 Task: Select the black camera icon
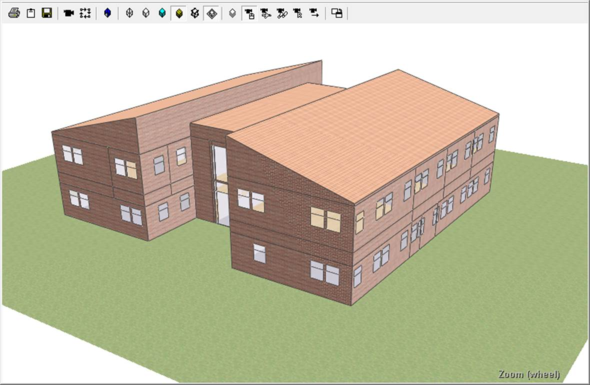coord(68,13)
